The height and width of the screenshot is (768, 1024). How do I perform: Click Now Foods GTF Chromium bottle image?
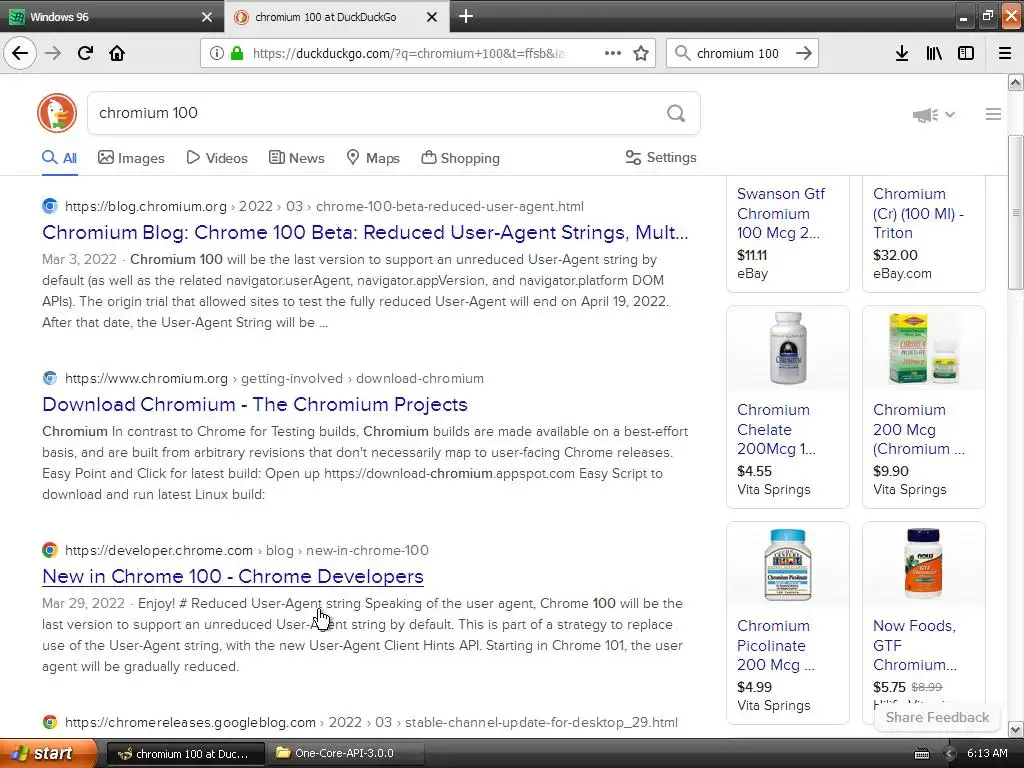(923, 564)
